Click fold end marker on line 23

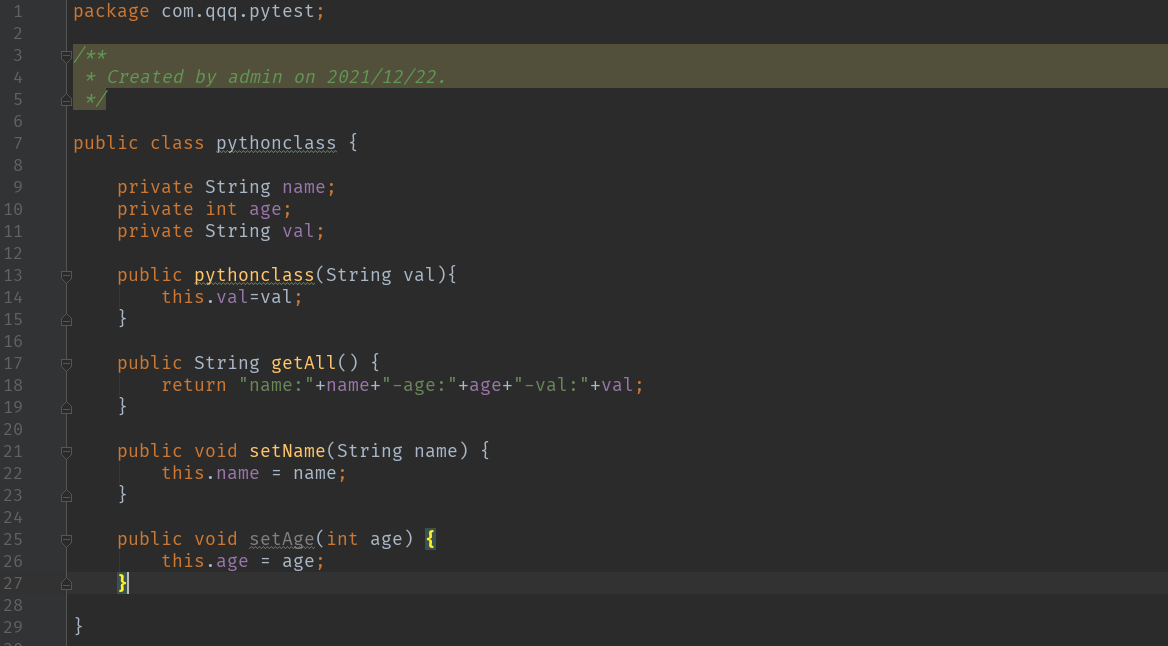(66, 495)
